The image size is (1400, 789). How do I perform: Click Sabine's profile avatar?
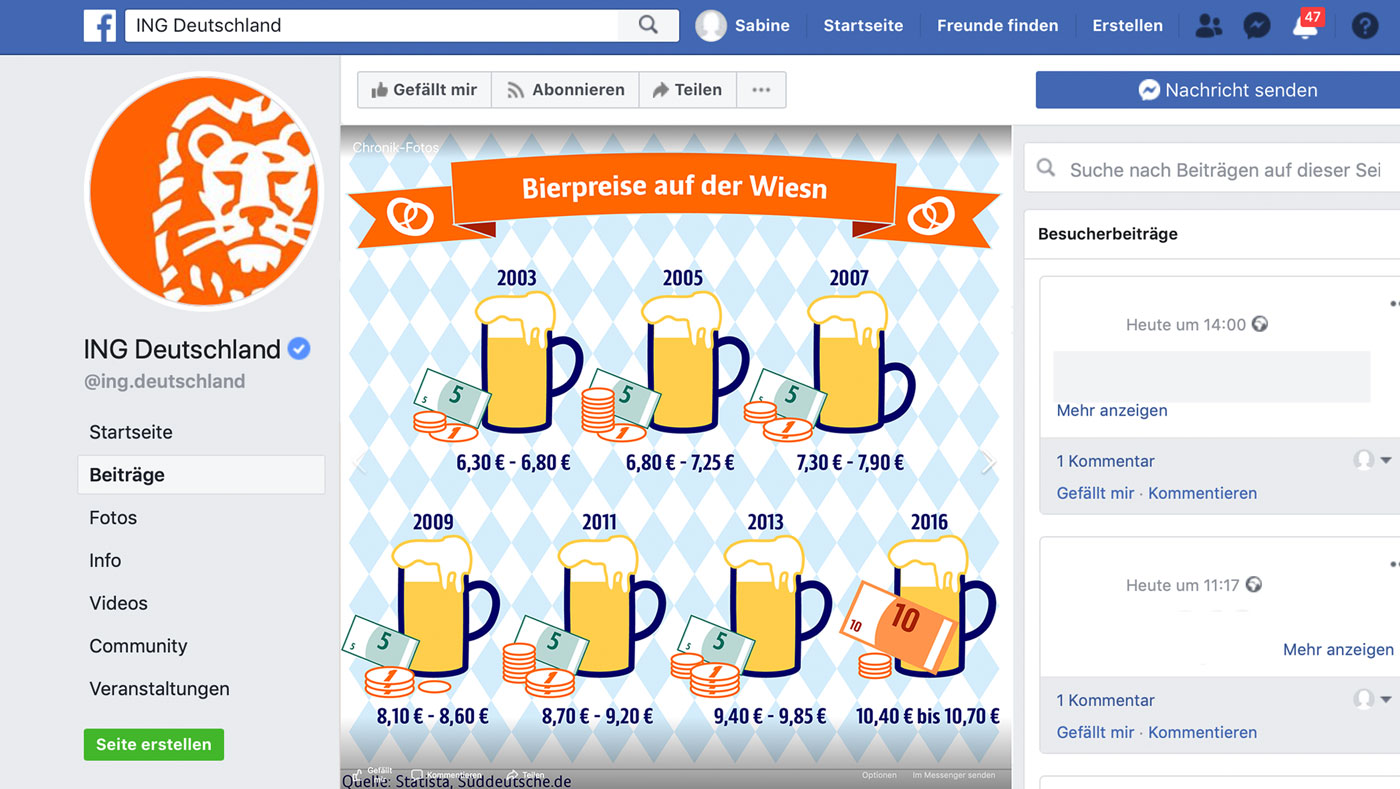click(711, 26)
